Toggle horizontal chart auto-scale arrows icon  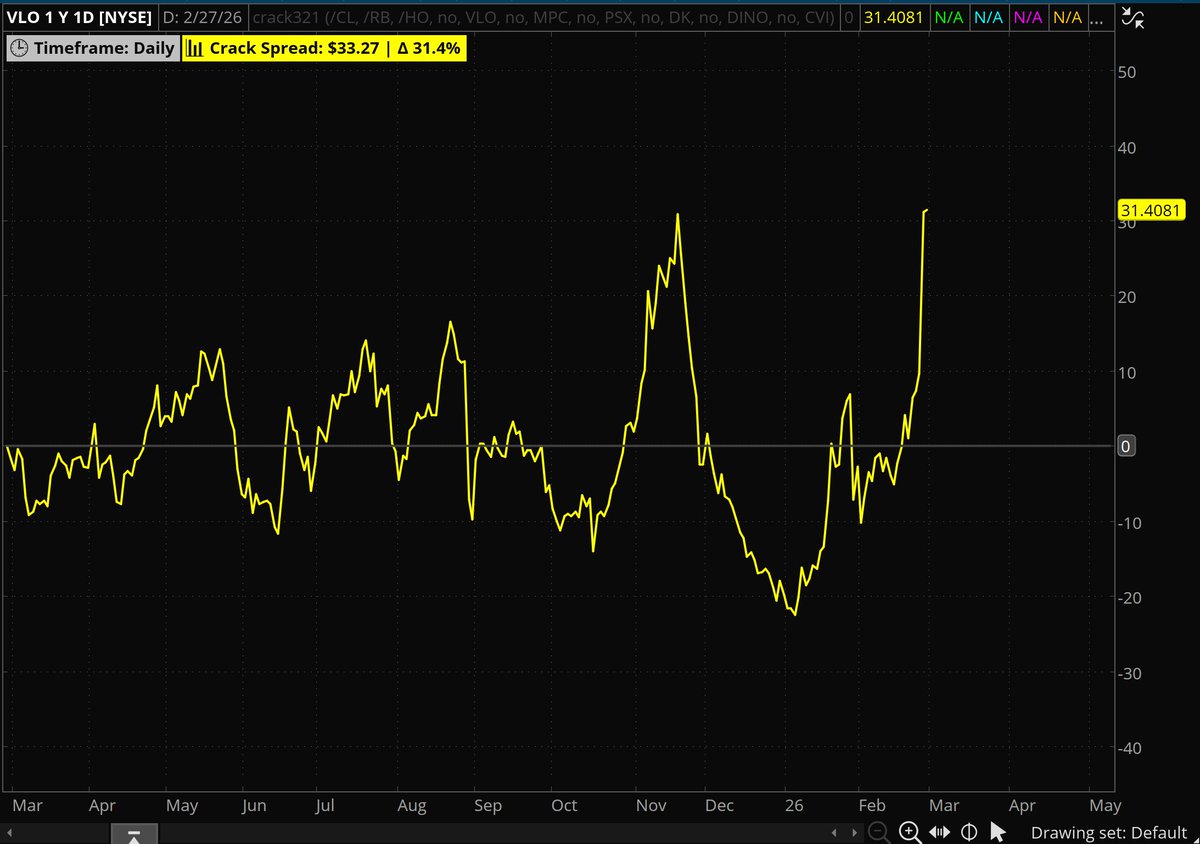click(940, 832)
